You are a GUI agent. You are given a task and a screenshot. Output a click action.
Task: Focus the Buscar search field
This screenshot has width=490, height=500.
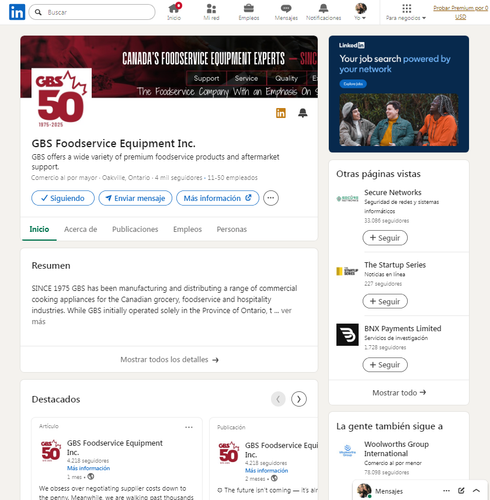coord(92,12)
